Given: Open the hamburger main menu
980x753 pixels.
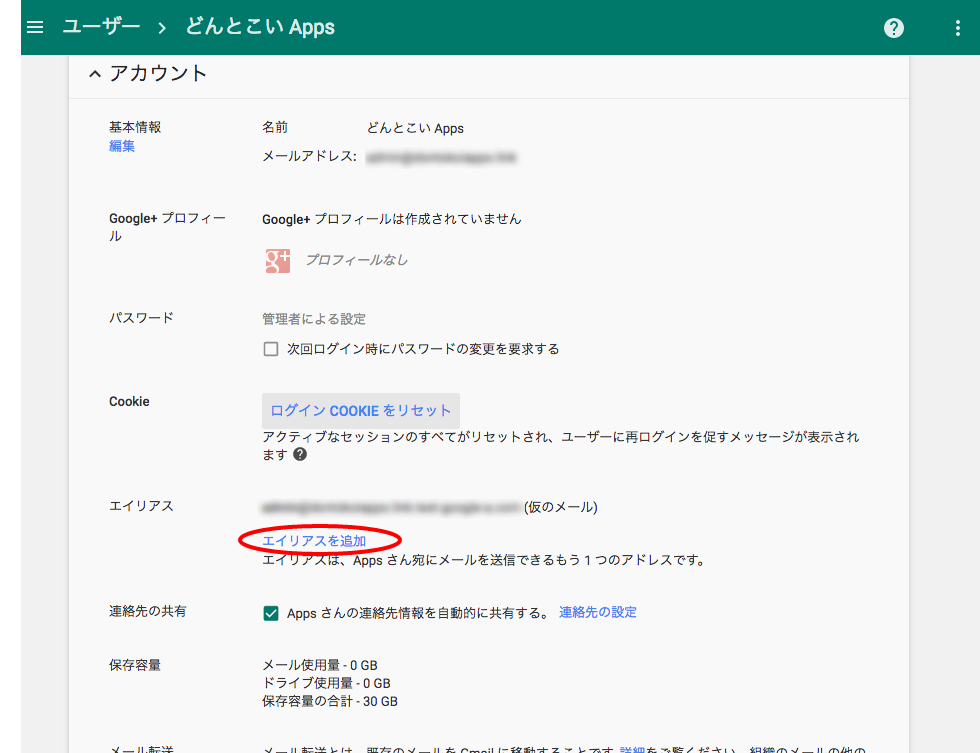Looking at the screenshot, I should coord(35,27).
